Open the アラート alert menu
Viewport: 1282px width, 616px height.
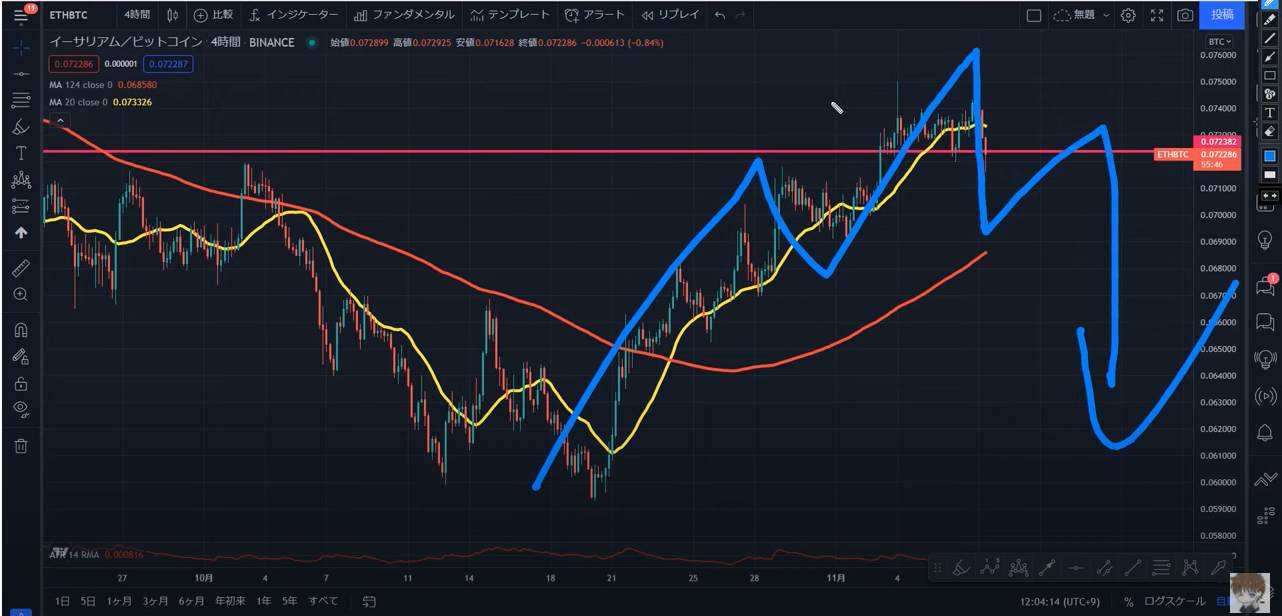pos(594,15)
